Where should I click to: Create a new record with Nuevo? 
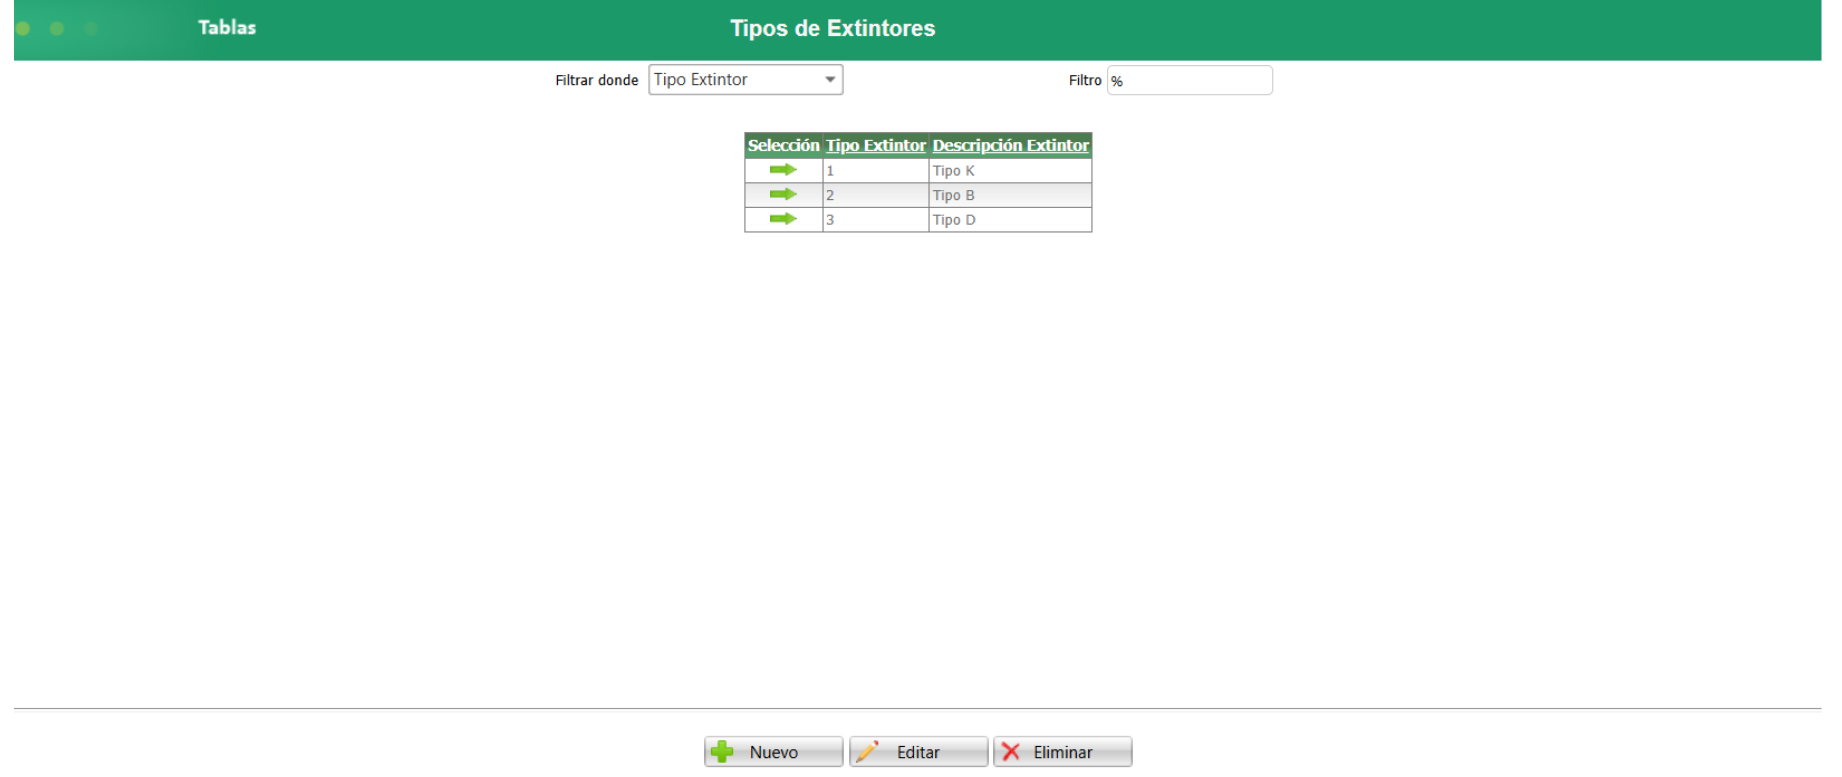pos(773,752)
